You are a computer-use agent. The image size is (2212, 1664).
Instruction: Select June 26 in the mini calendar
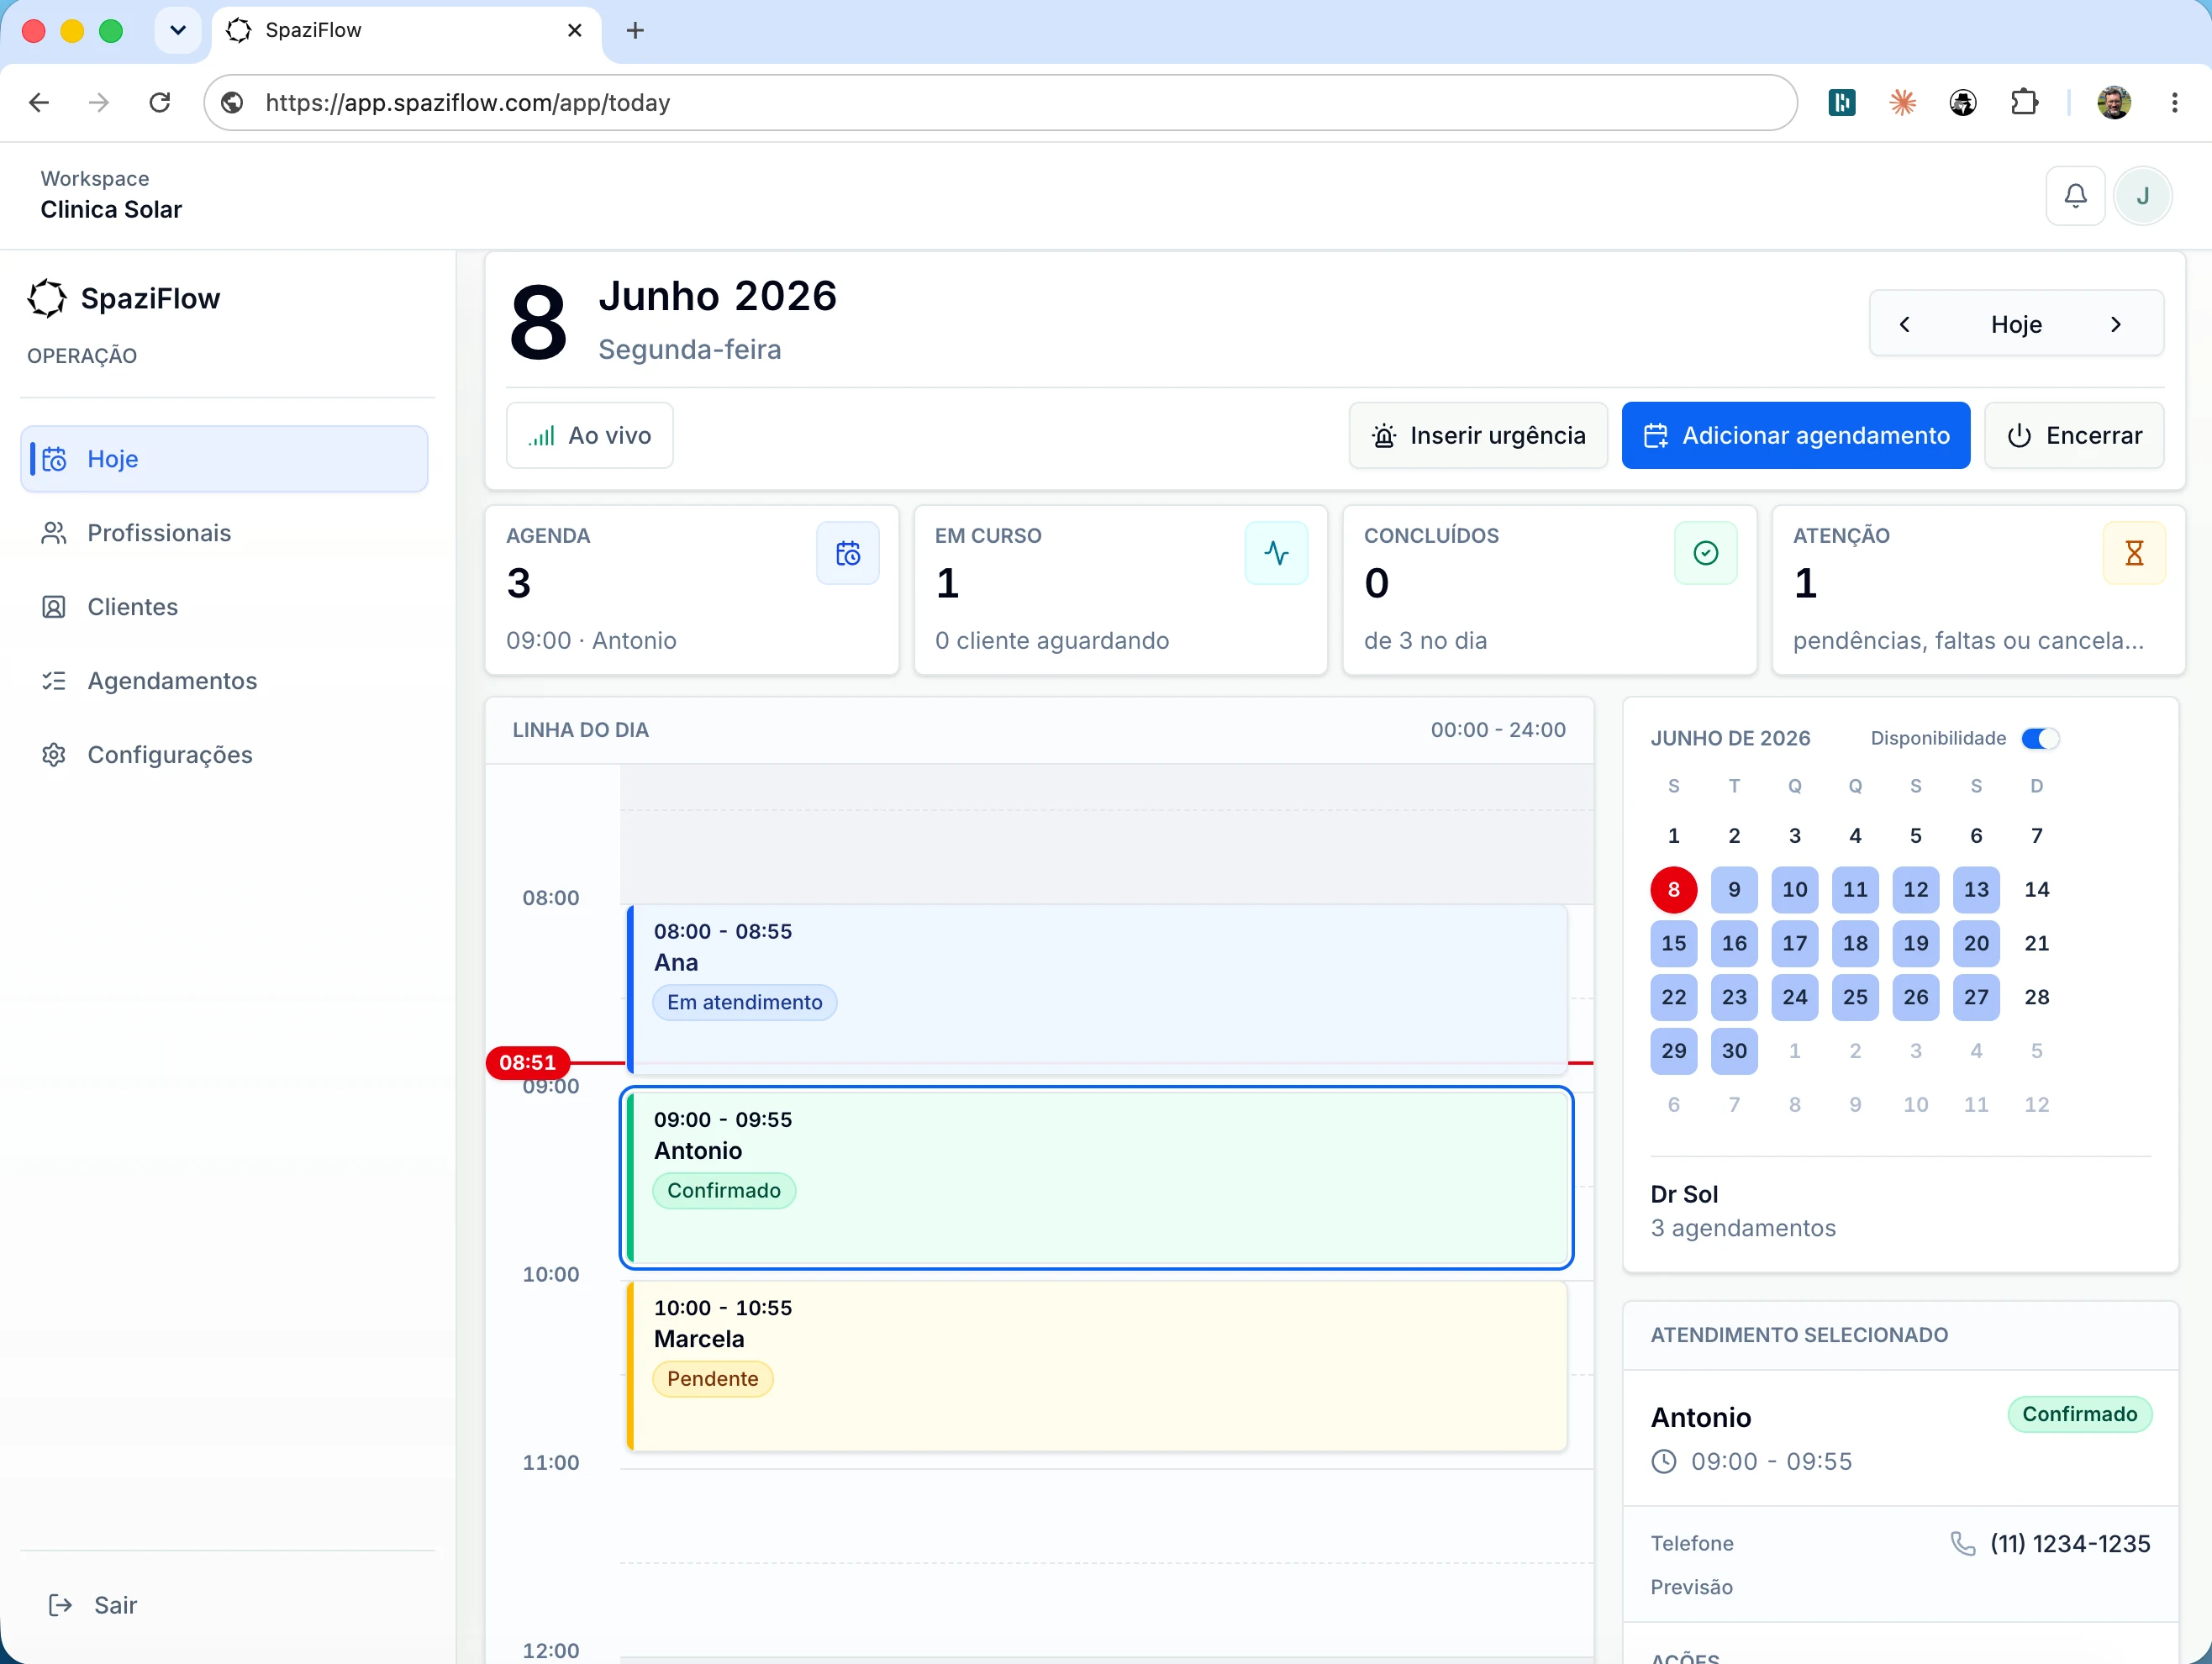1915,997
